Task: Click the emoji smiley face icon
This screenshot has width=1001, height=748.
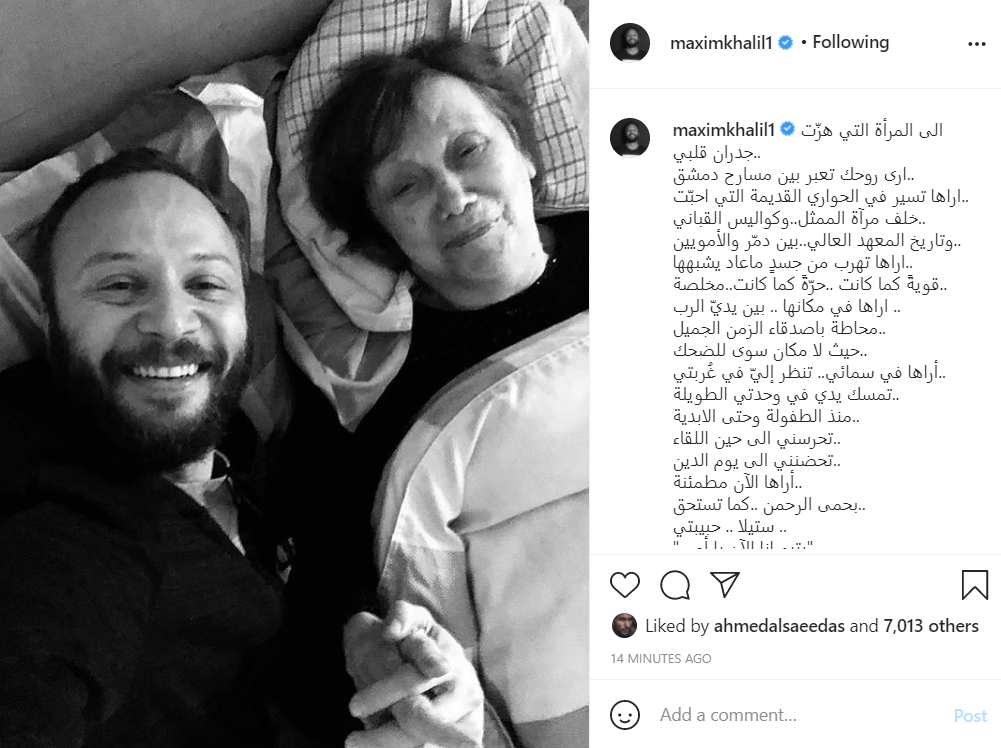Action: [x=624, y=714]
